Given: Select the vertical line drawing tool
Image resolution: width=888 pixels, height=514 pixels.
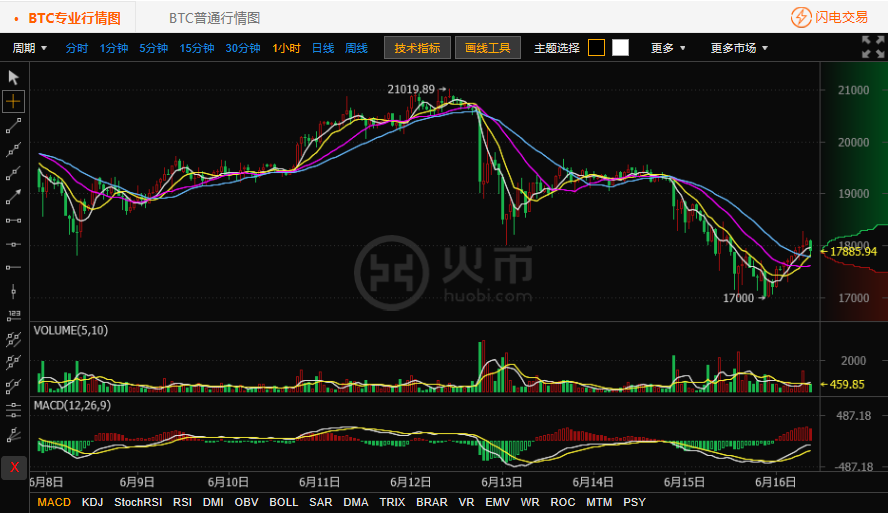Looking at the screenshot, I should 14,291.
